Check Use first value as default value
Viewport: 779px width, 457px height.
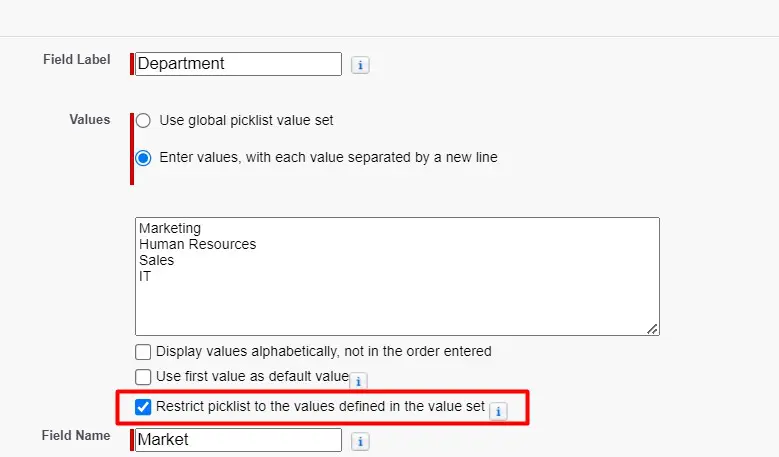143,377
